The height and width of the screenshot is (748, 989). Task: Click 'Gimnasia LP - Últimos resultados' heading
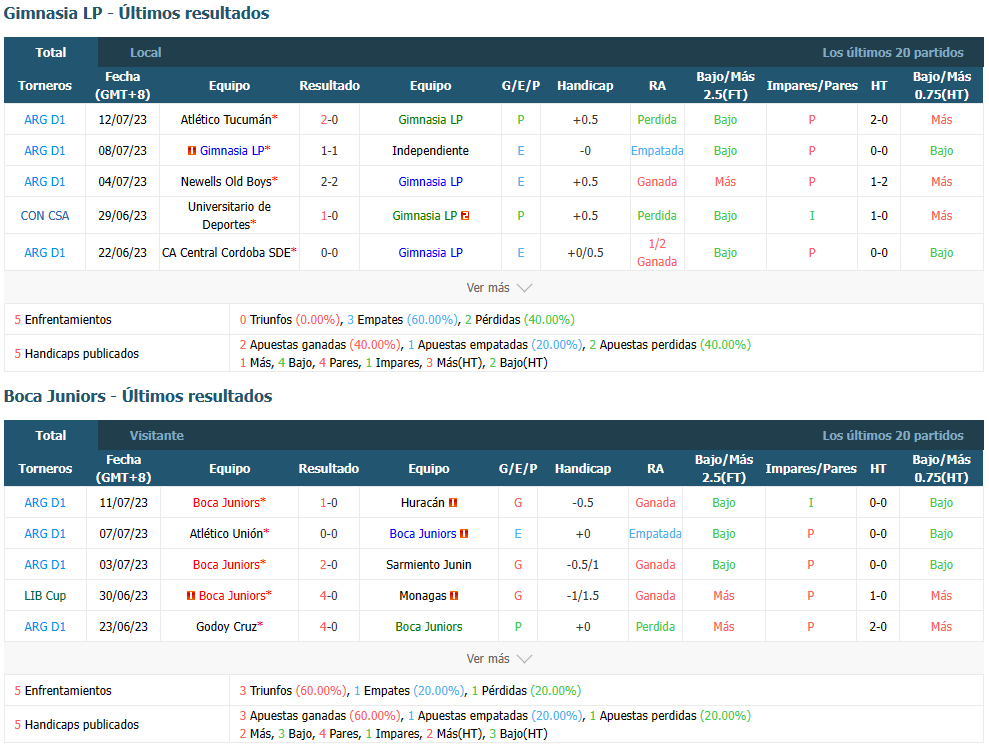click(x=136, y=13)
